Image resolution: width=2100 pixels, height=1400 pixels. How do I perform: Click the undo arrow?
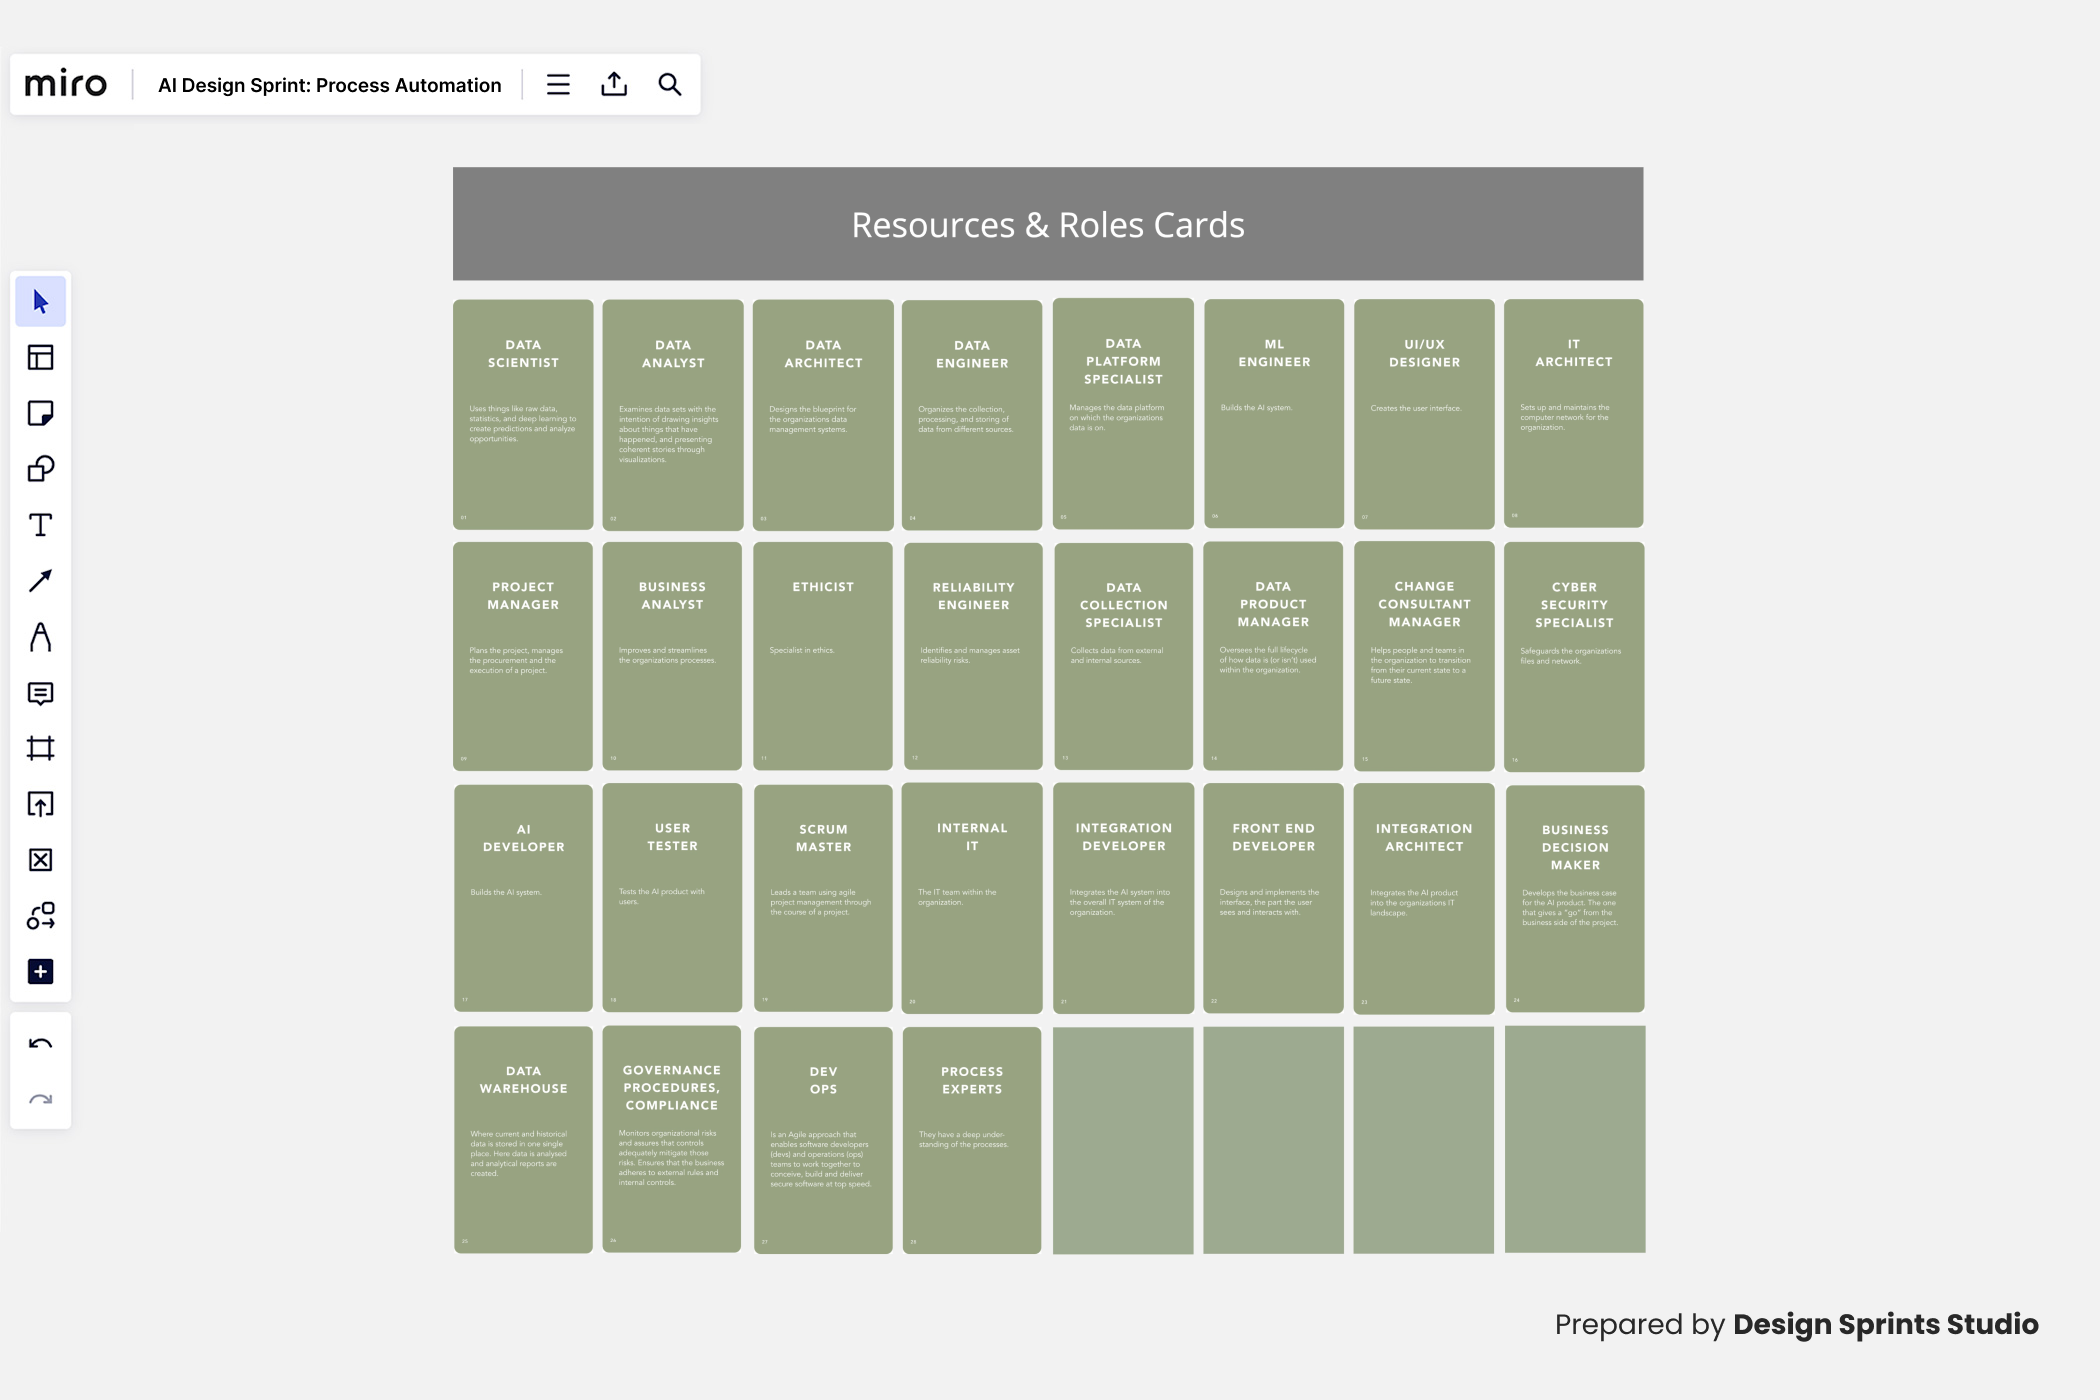tap(40, 1044)
